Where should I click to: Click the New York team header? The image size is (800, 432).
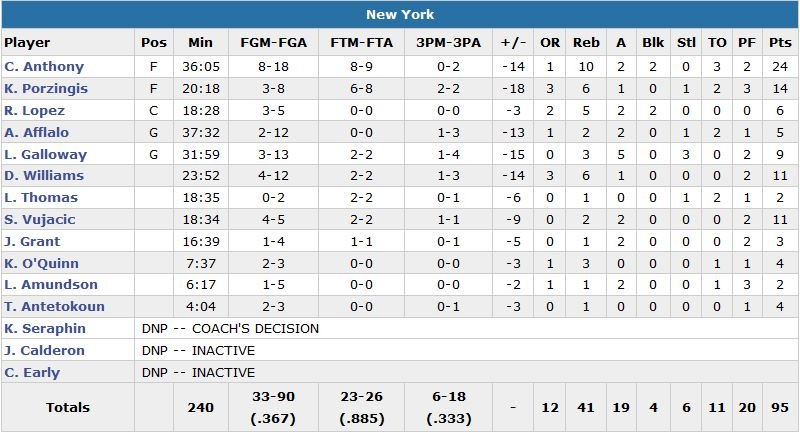pos(400,15)
